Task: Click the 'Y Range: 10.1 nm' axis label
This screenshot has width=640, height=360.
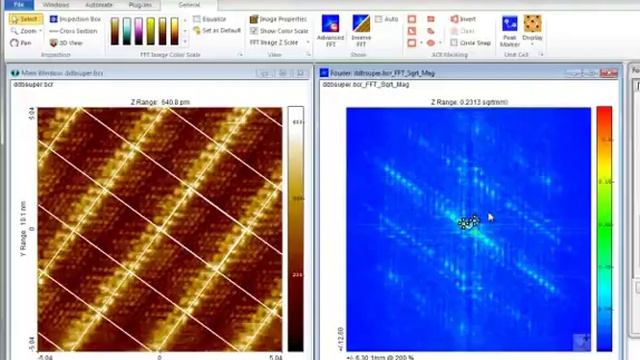Action: click(23, 229)
